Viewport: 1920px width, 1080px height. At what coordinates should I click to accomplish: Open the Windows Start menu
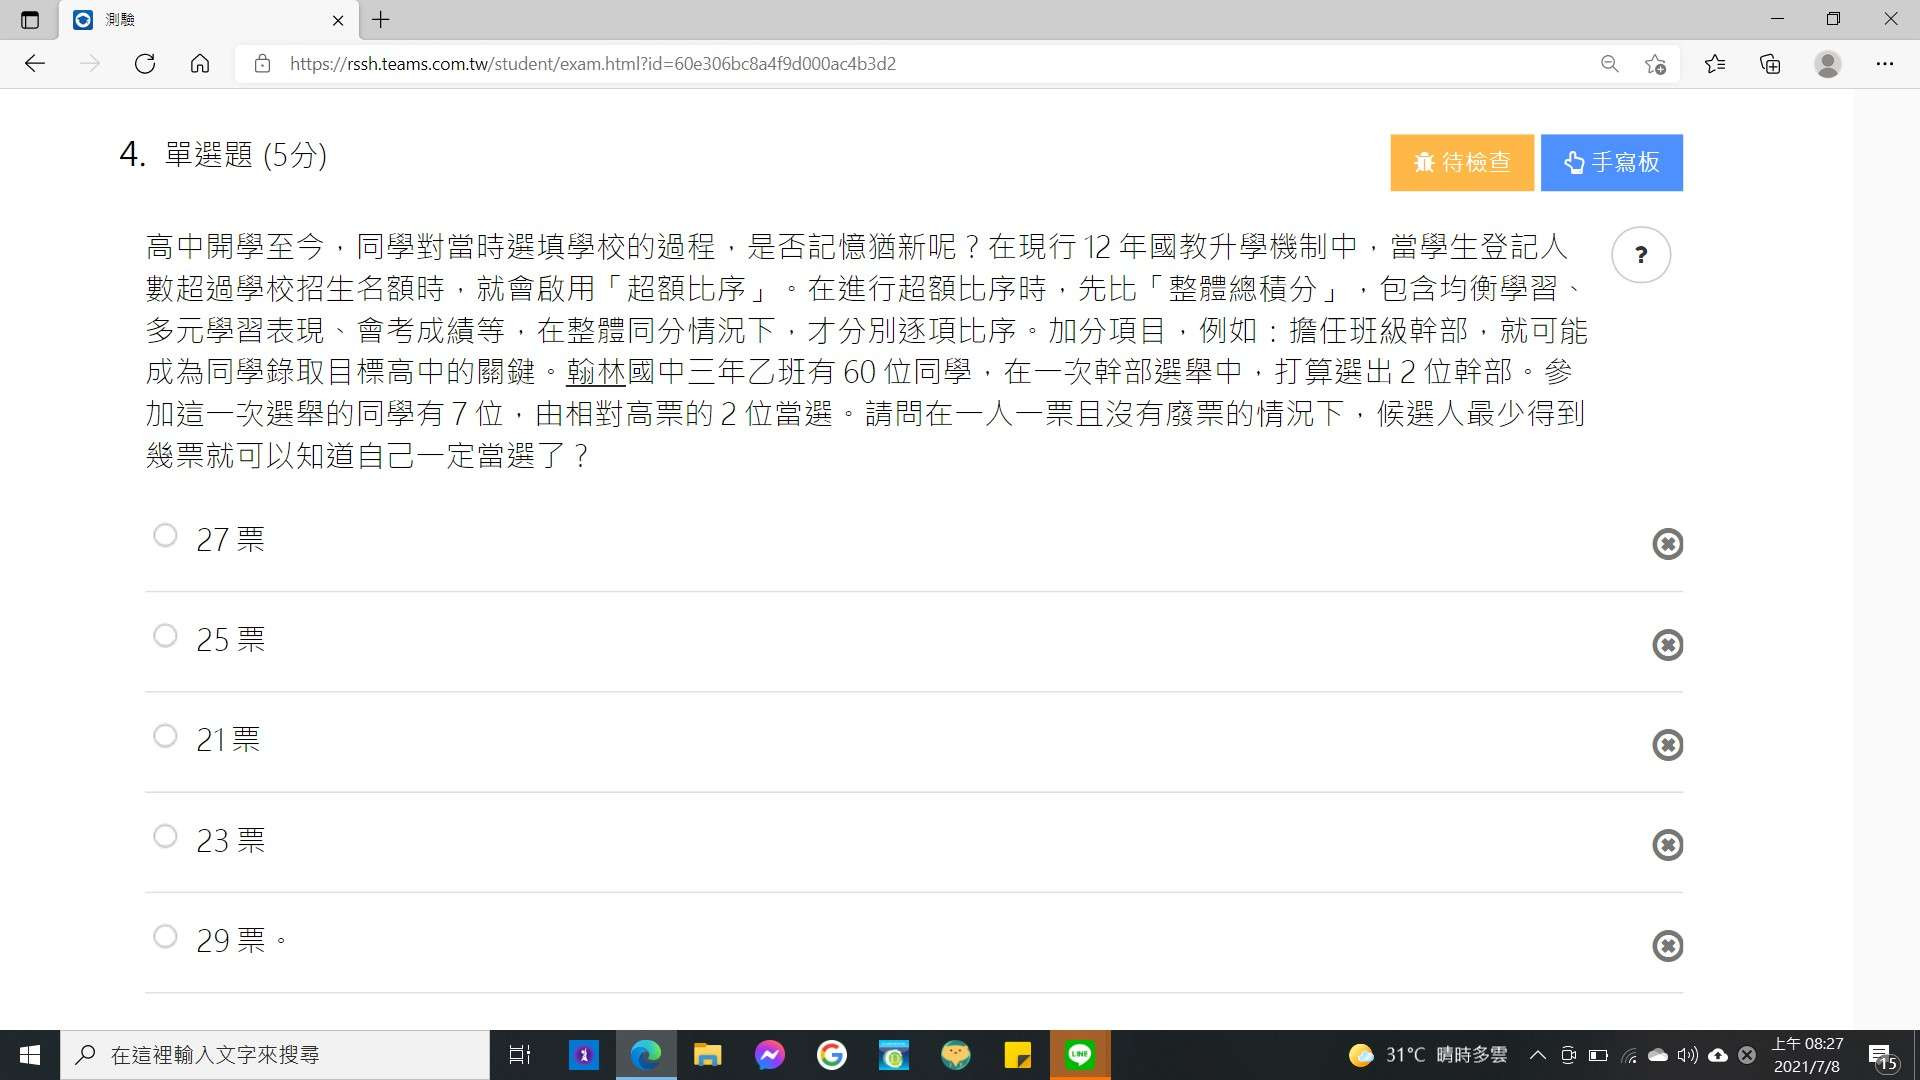point(30,1055)
